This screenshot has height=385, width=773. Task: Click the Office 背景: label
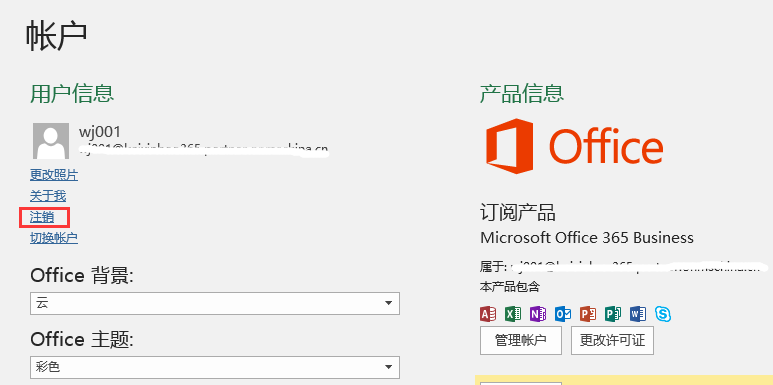click(x=82, y=276)
